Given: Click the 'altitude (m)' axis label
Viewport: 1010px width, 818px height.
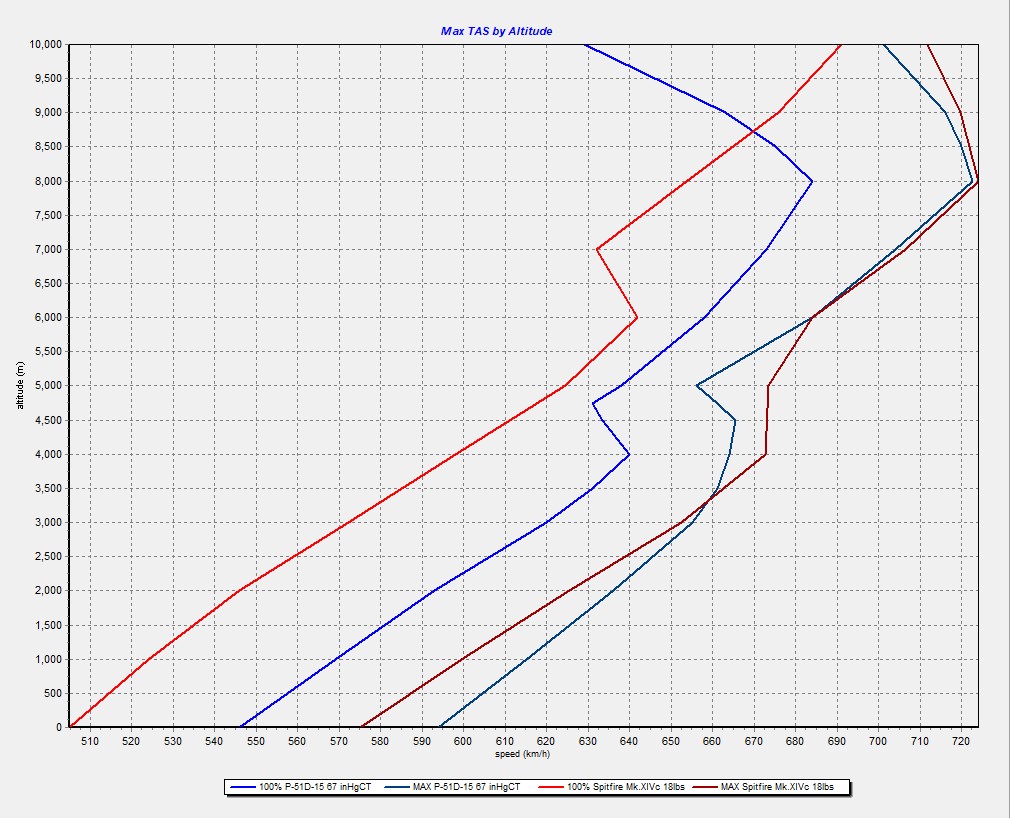Looking at the screenshot, I should (x=20, y=385).
